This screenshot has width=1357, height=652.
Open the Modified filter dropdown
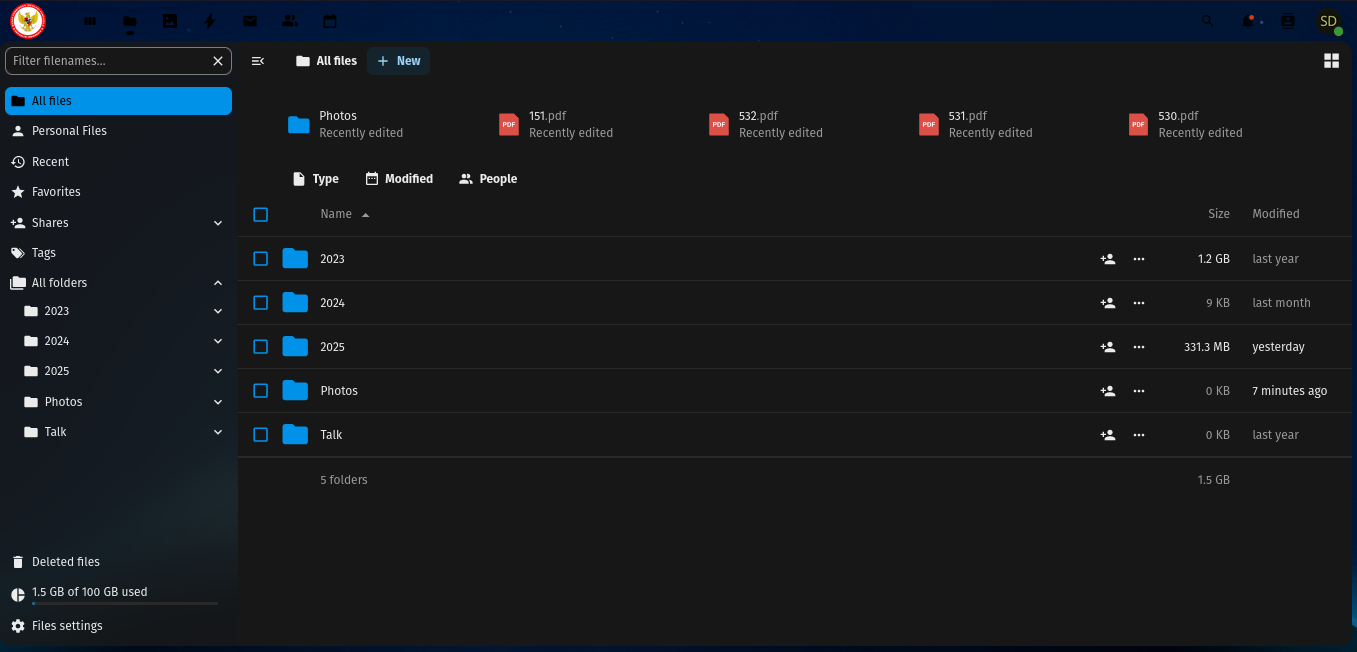tap(399, 179)
